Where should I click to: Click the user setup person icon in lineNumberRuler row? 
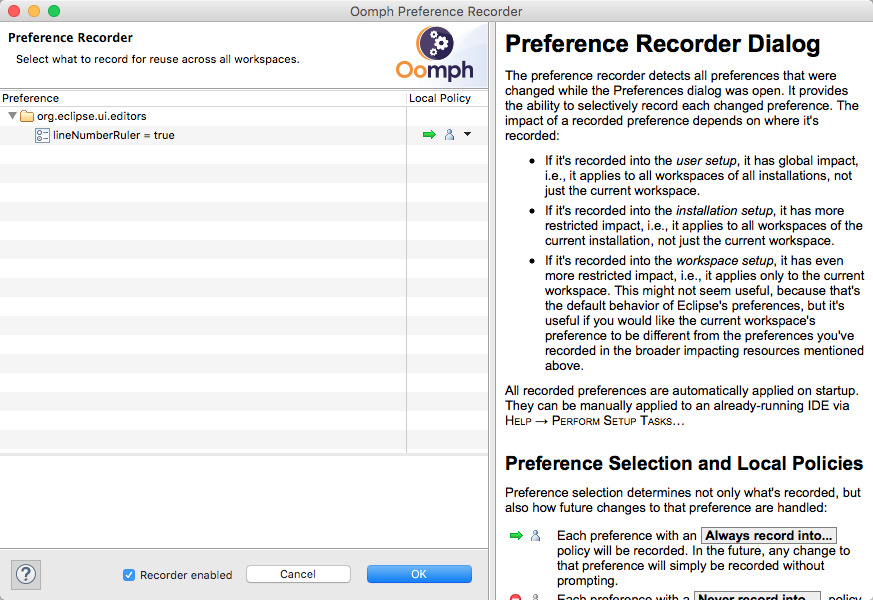coord(449,135)
